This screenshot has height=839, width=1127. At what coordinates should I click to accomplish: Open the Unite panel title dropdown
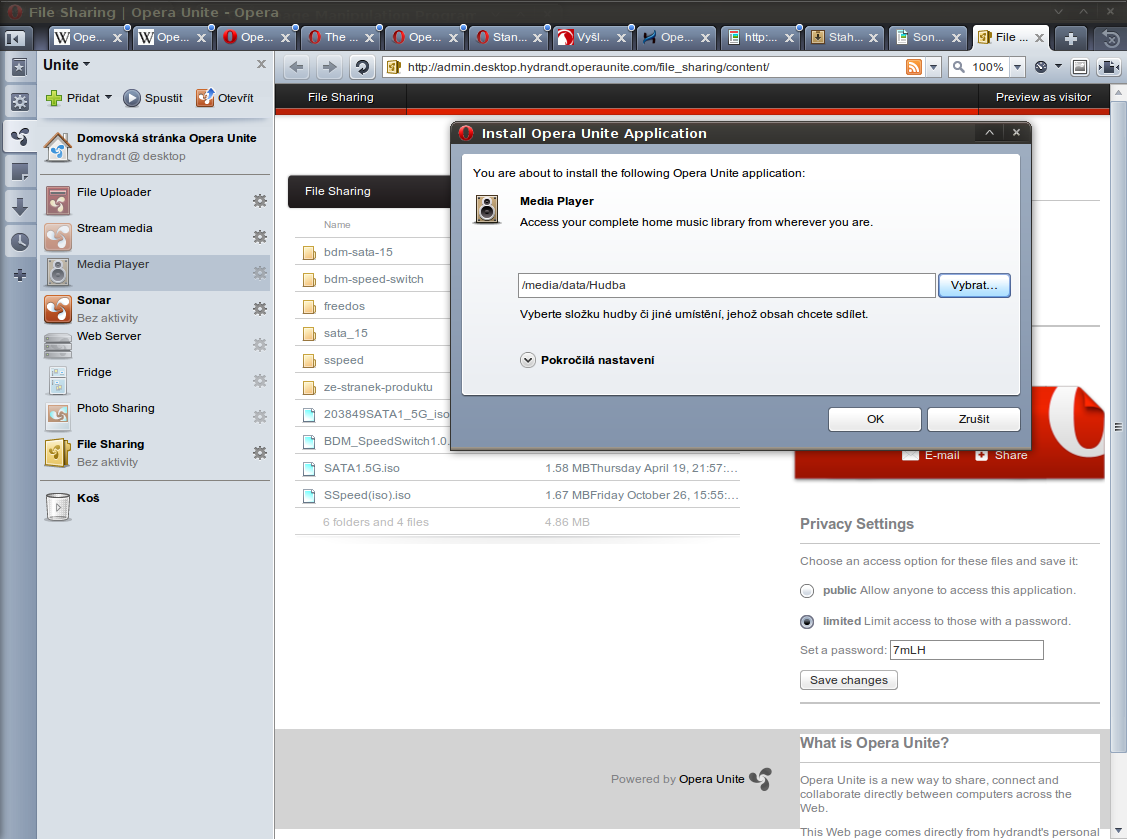point(67,65)
